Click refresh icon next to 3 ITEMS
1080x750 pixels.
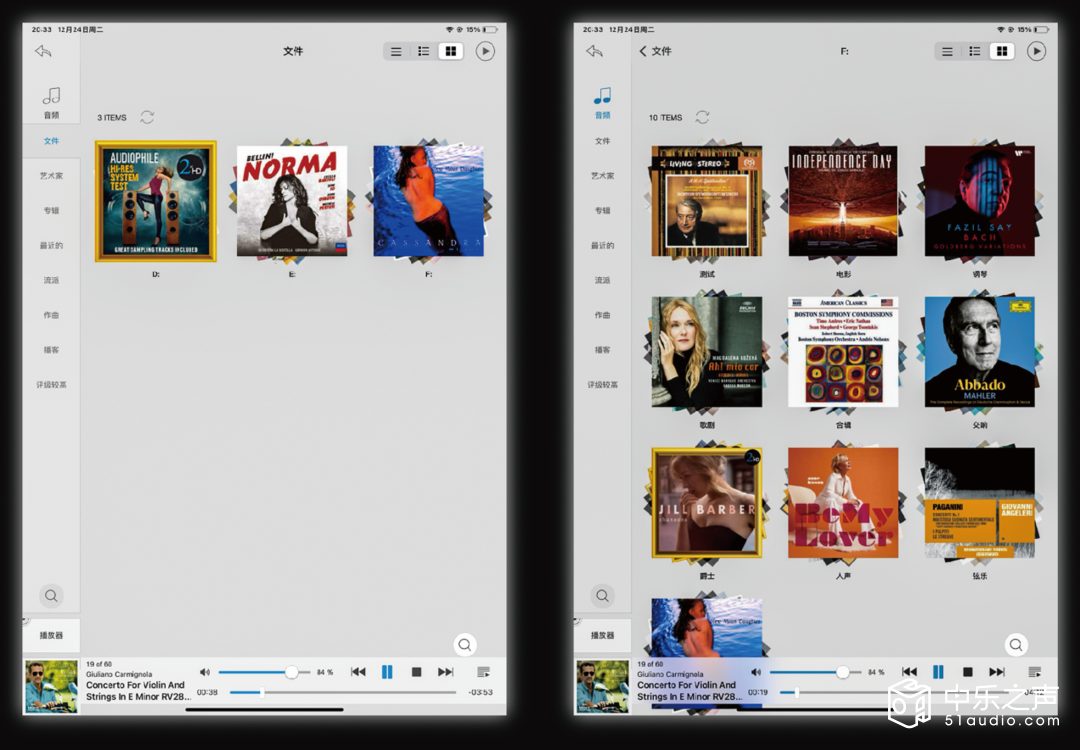147,117
